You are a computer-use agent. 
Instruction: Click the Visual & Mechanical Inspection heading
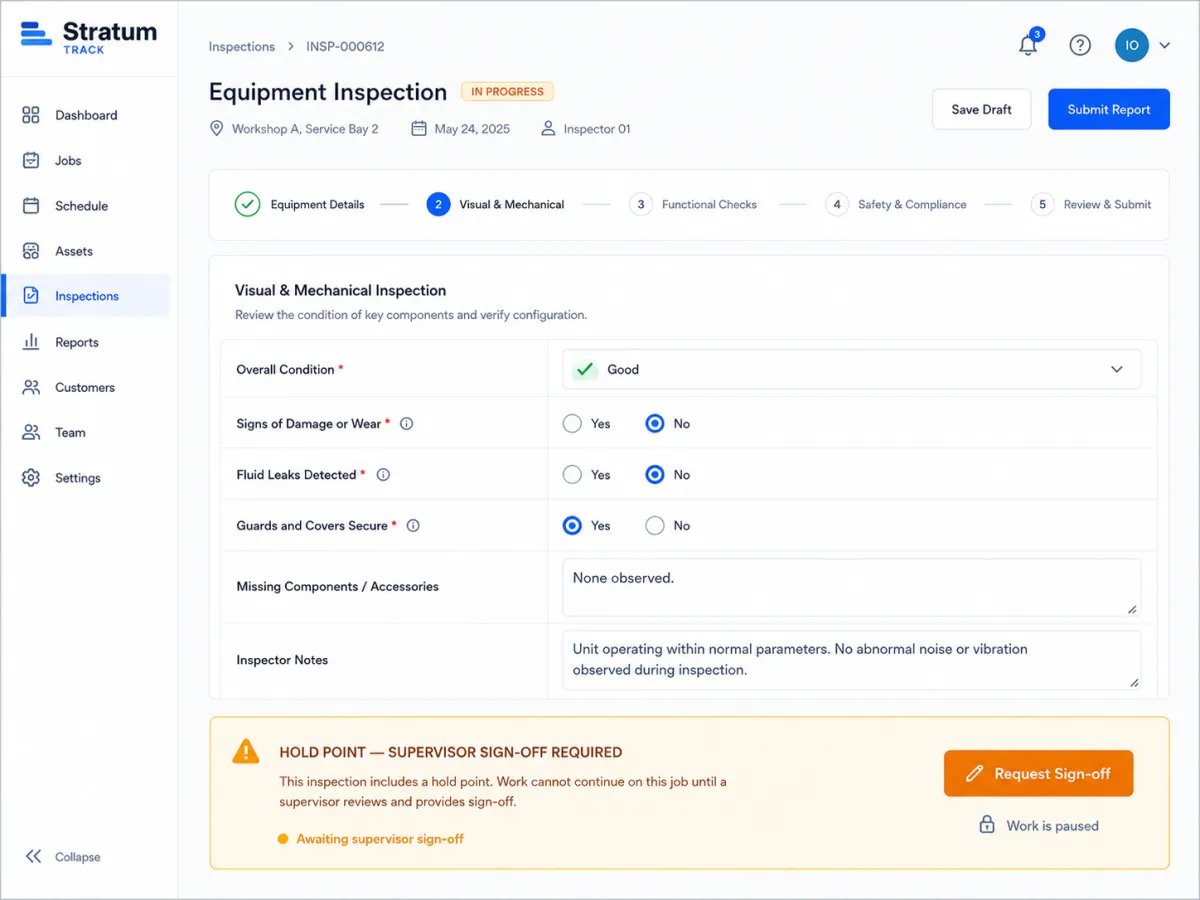(x=340, y=290)
